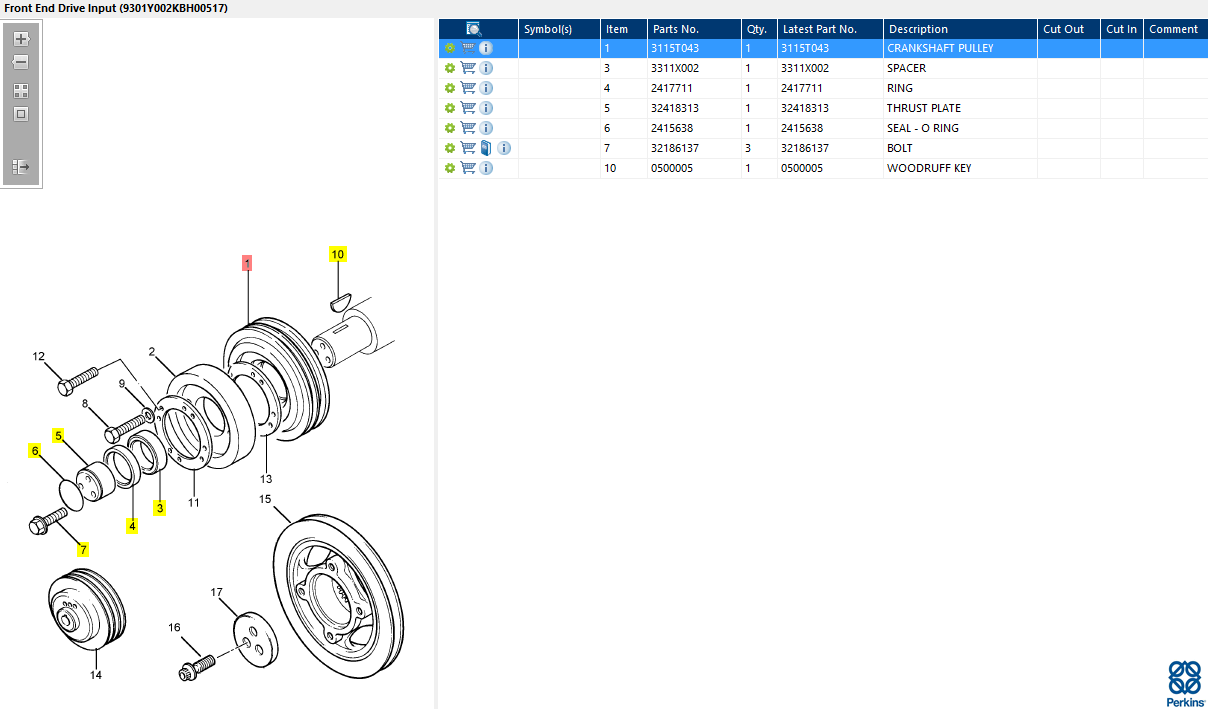Sort by Item column header

point(623,29)
